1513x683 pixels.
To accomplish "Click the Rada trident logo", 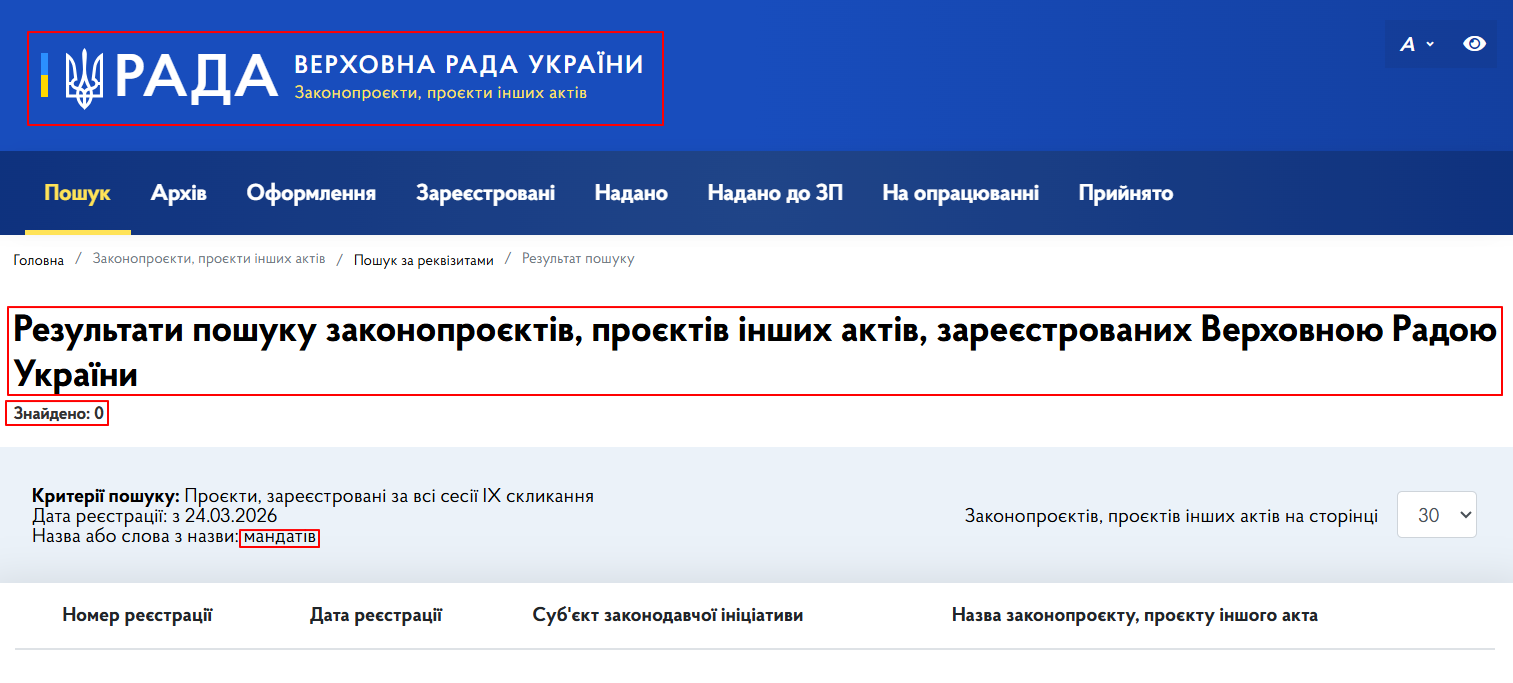I will 84,78.
